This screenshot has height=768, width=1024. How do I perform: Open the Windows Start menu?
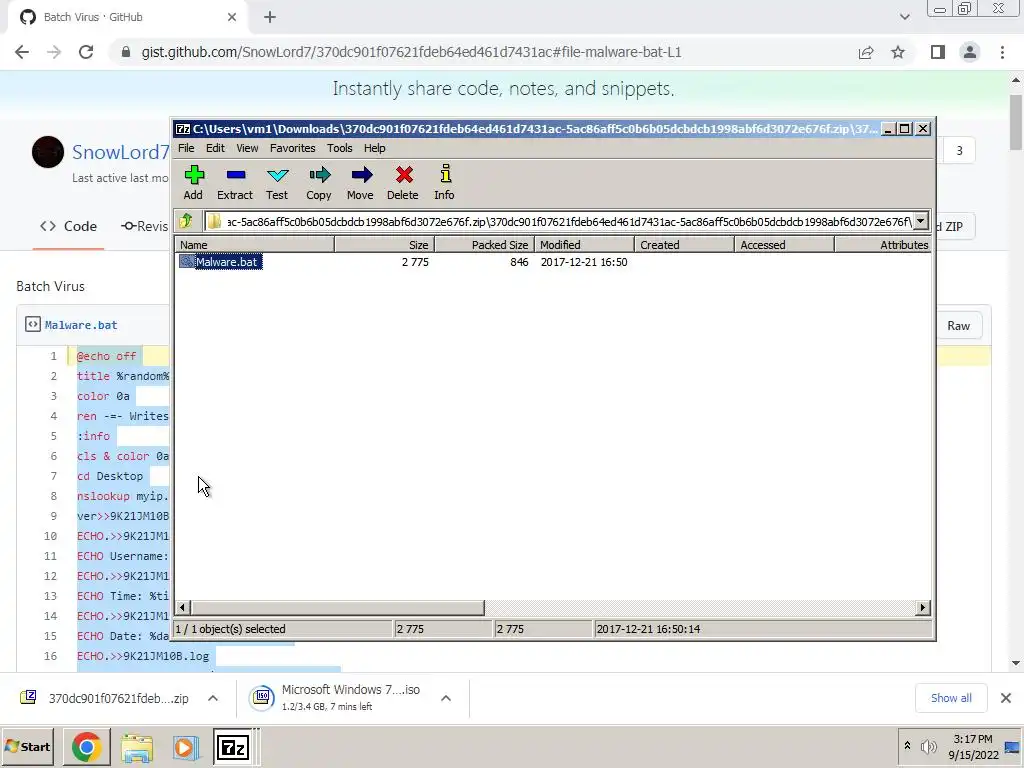point(28,747)
